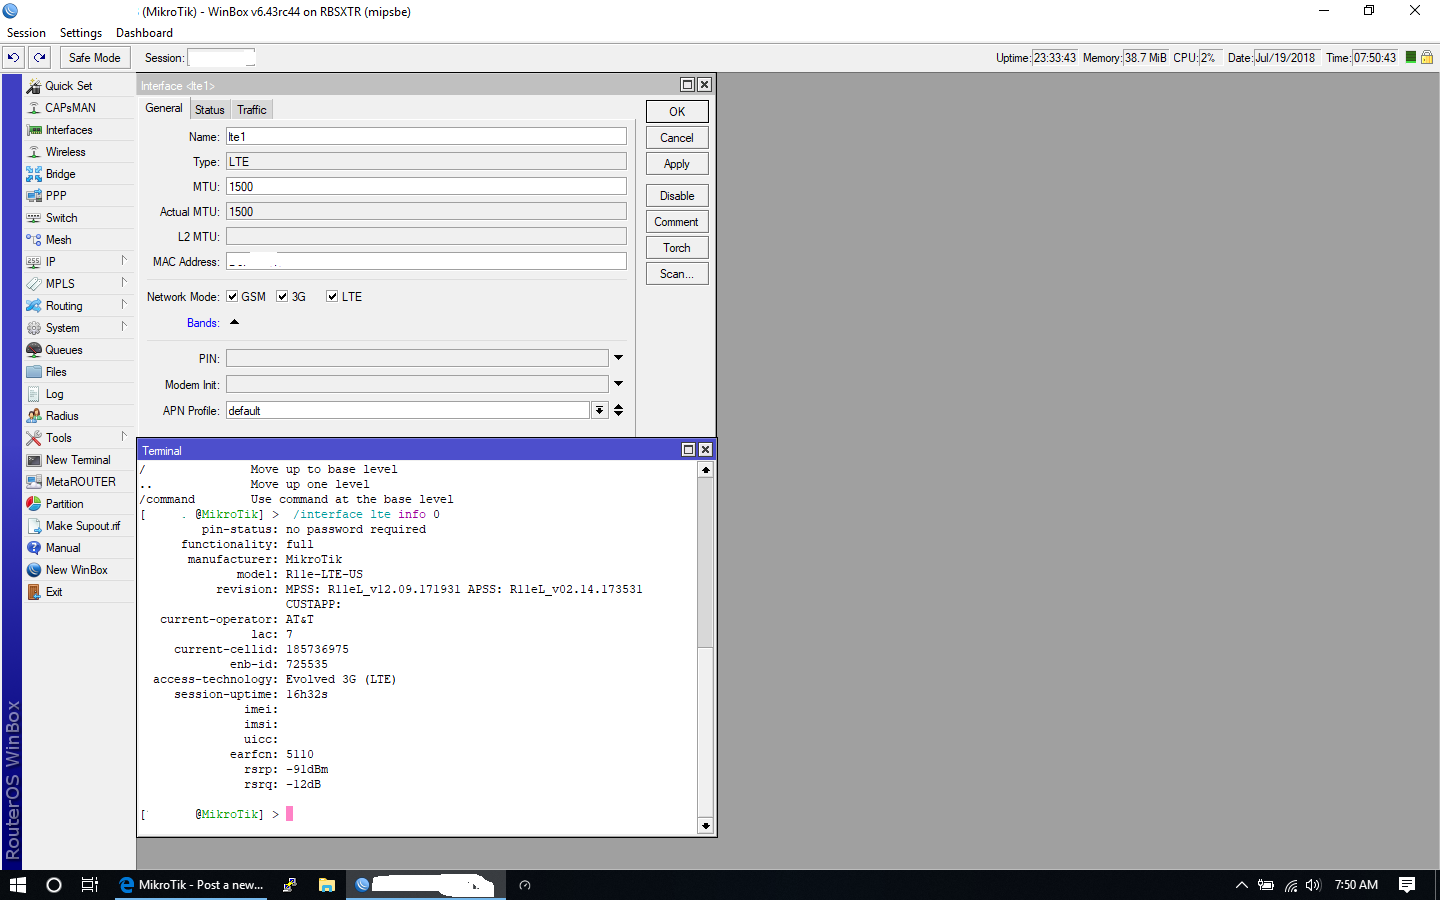Open Partition icon in sidebar
This screenshot has width=1440, height=900.
coord(34,504)
